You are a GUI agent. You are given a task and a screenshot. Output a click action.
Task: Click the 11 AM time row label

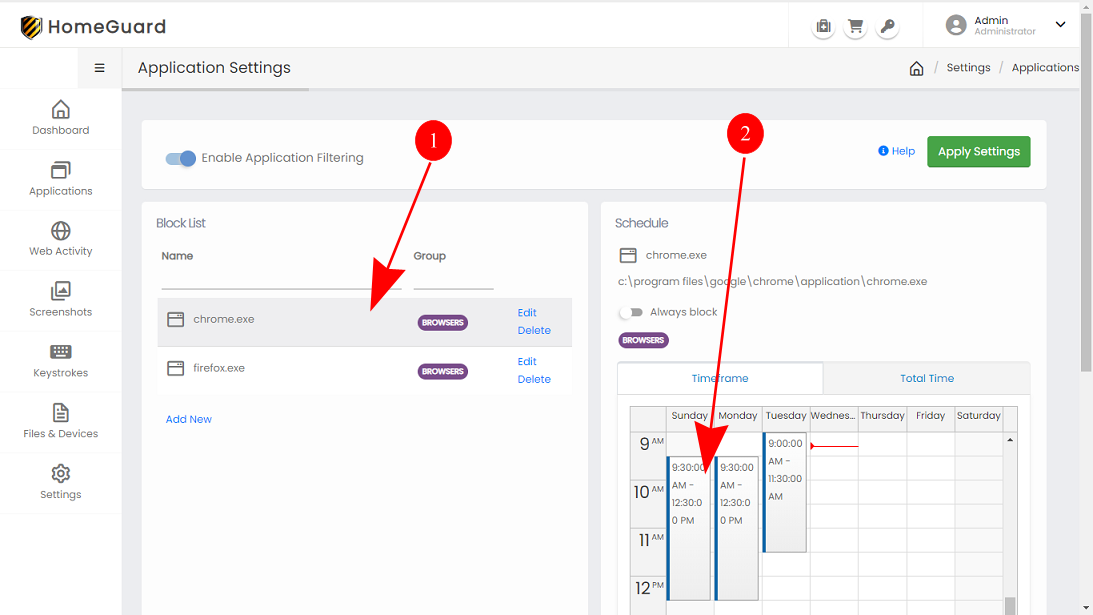(651, 540)
